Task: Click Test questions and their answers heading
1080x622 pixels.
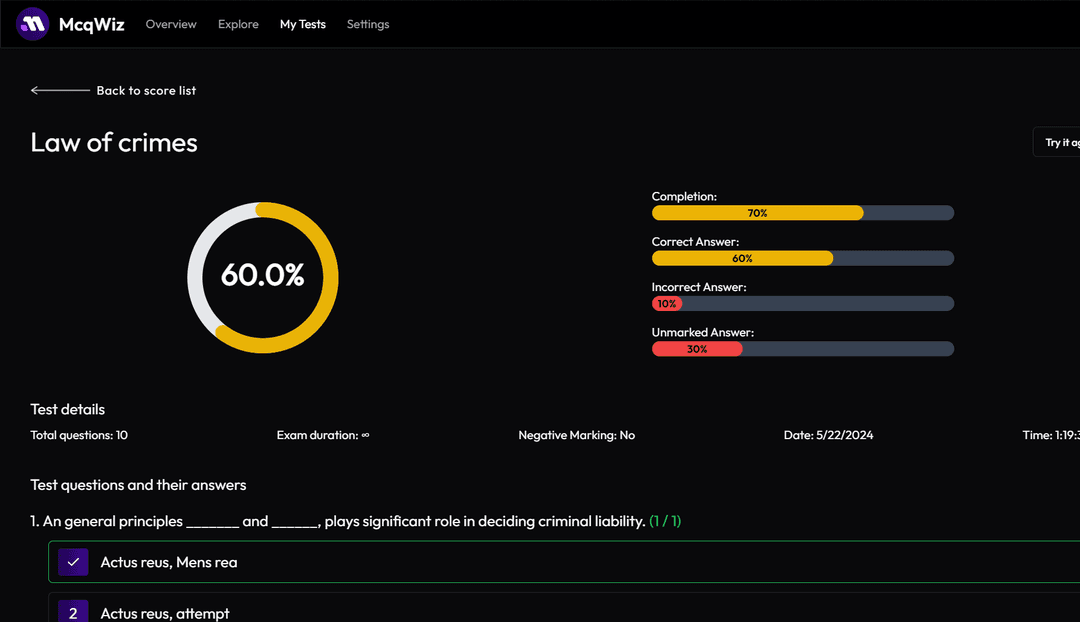Action: coord(138,485)
